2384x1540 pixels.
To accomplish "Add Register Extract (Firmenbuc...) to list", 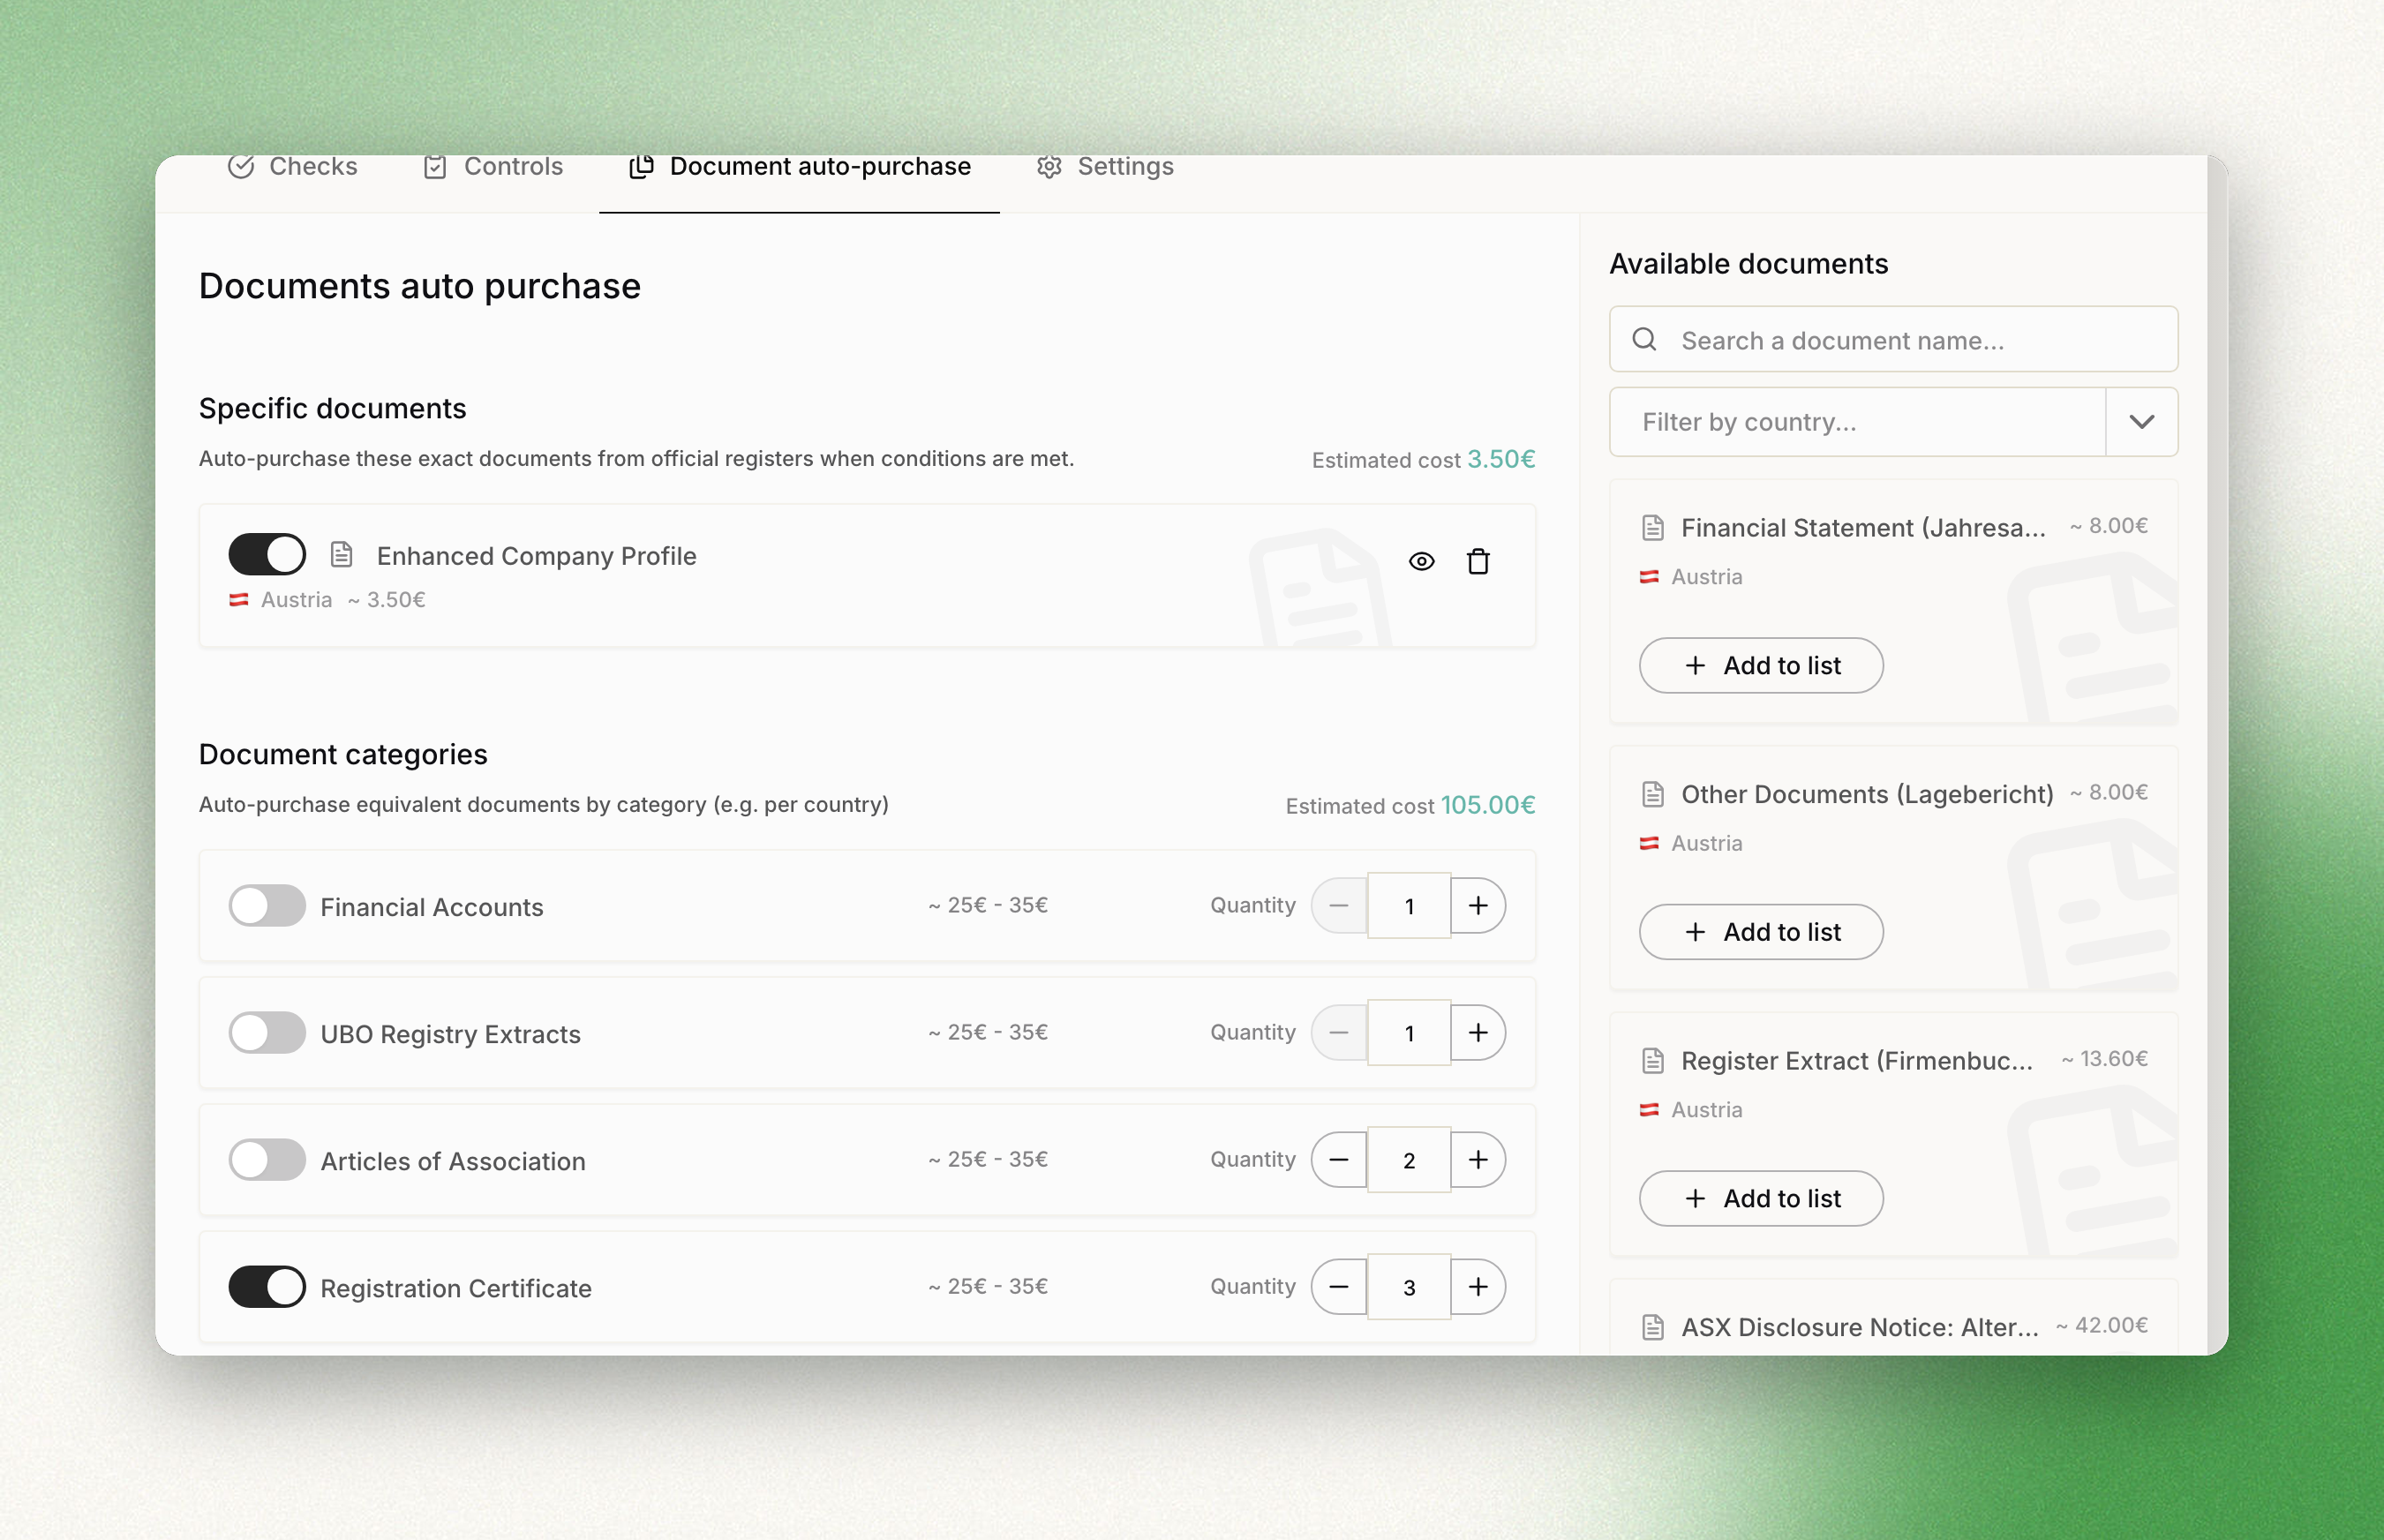I will (1761, 1199).
